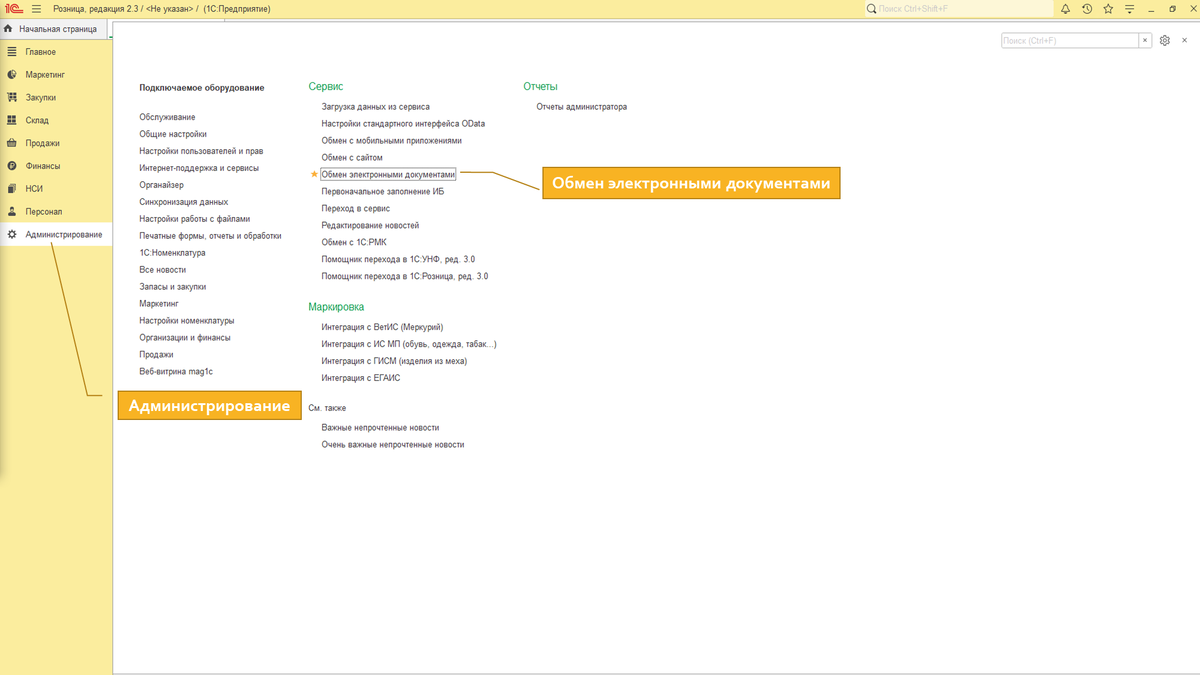Clear the panel search field
The height and width of the screenshot is (675, 1200).
(1145, 41)
